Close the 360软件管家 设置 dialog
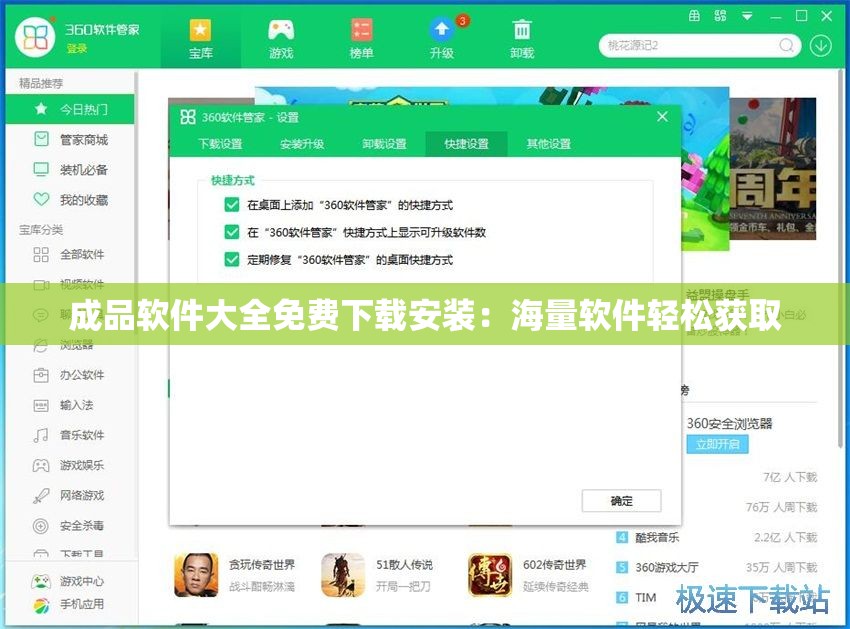The height and width of the screenshot is (629, 850). coord(662,117)
